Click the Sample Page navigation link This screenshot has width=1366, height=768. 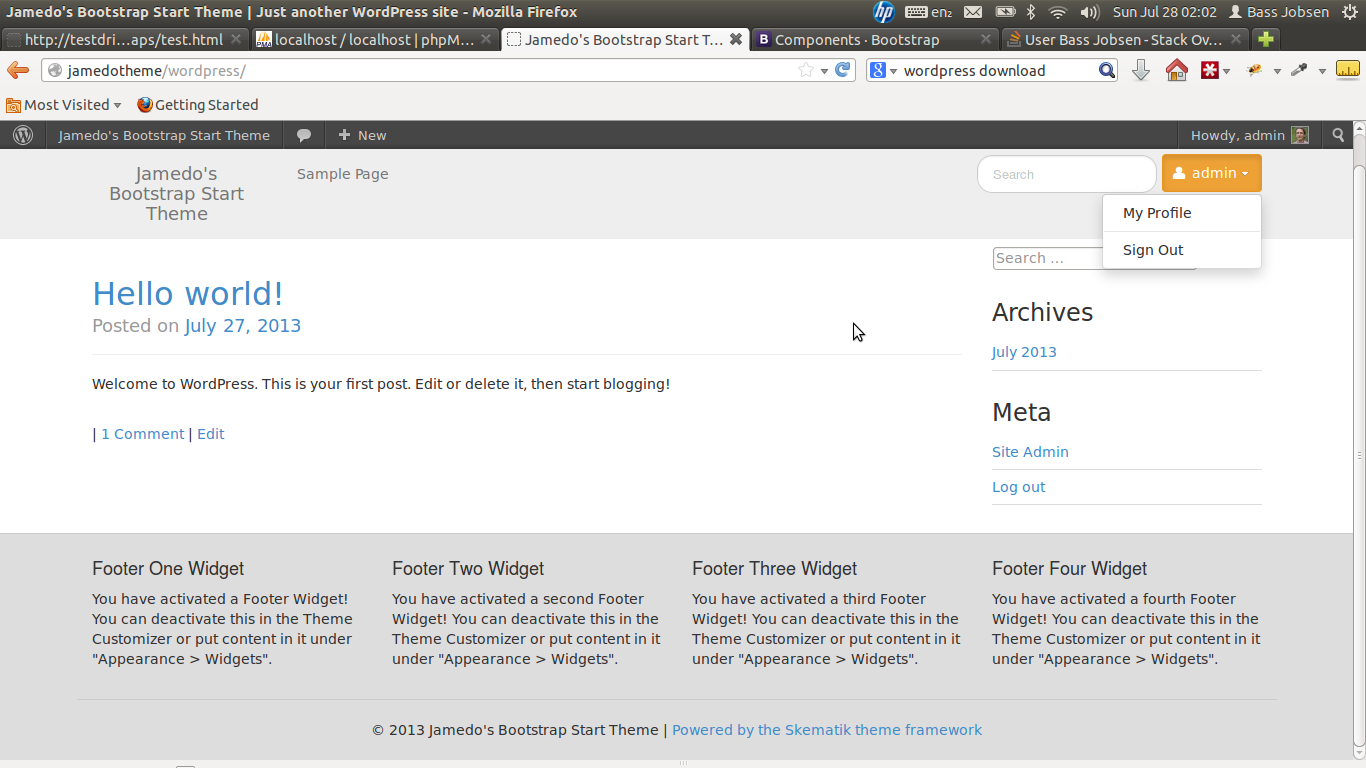[x=343, y=174]
